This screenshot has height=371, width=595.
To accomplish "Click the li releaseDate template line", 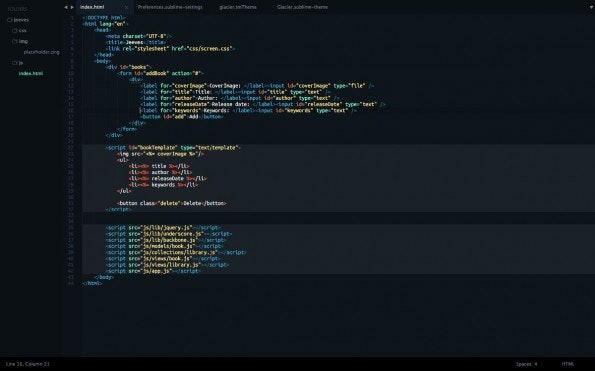I will point(168,178).
